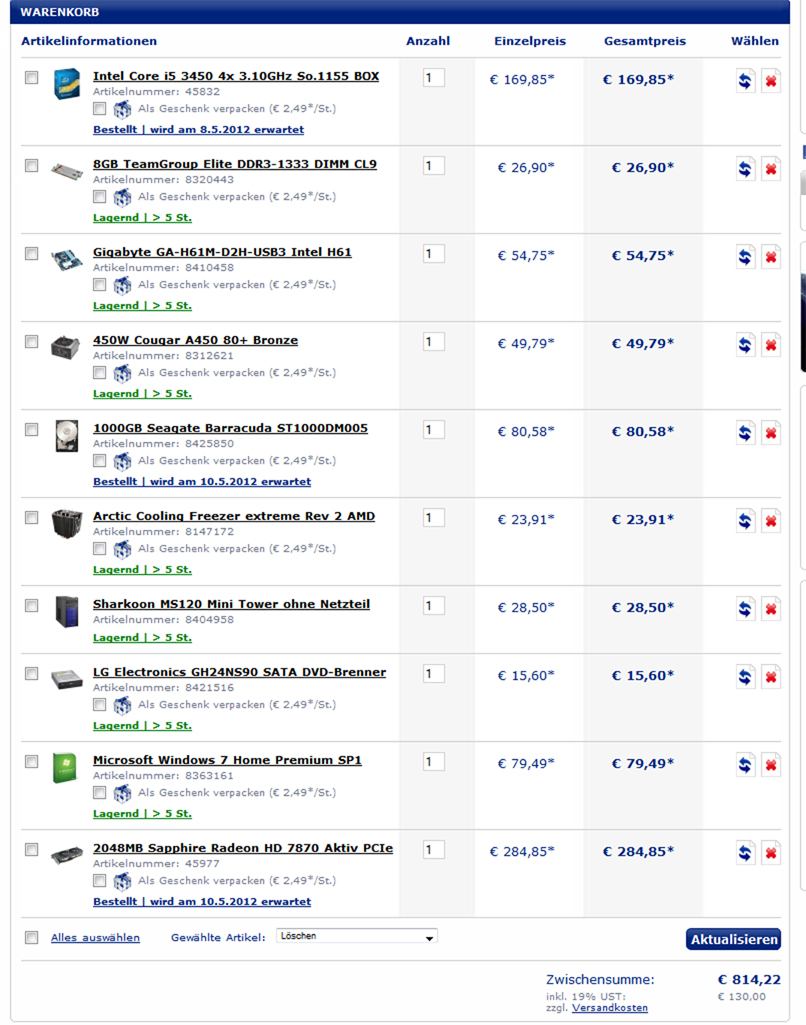The width and height of the screenshot is (806, 1025).
Task: Tick selection checkbox for Intel Core i5 3450
Action: click(31, 78)
